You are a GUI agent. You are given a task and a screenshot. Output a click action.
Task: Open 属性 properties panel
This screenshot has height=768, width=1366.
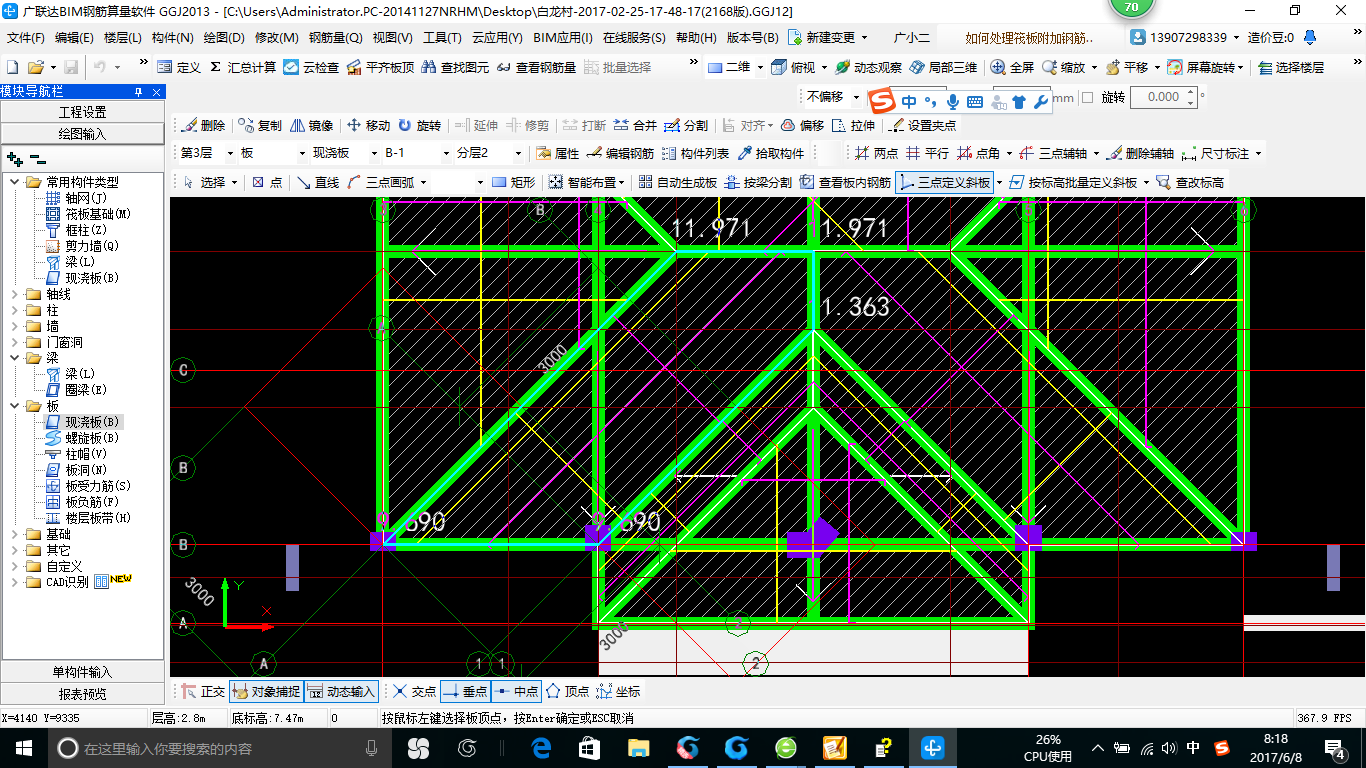[558, 153]
